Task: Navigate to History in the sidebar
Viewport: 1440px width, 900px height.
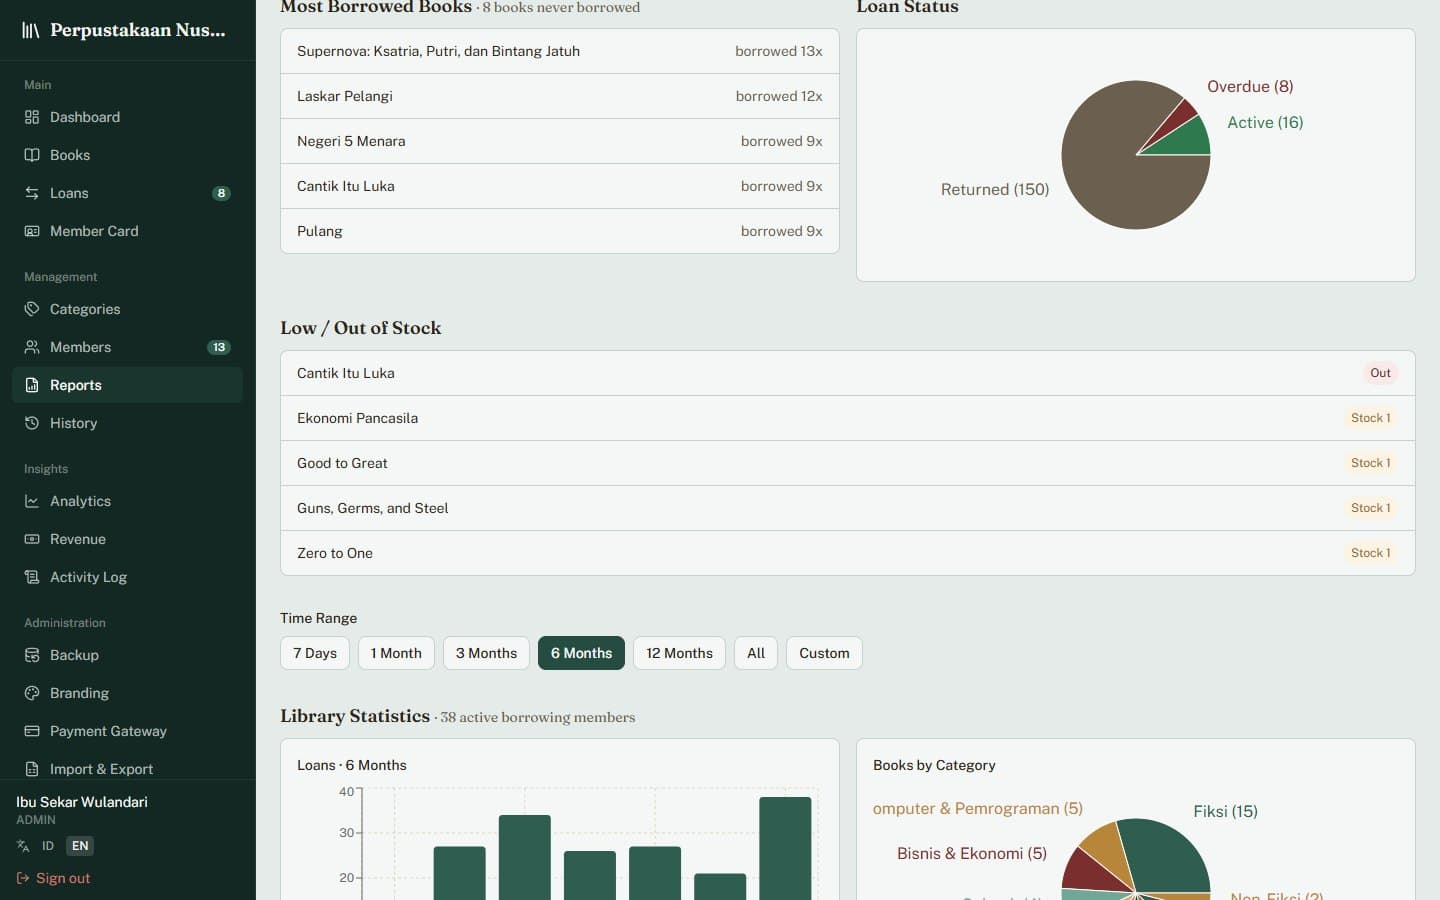Action: coord(127,423)
